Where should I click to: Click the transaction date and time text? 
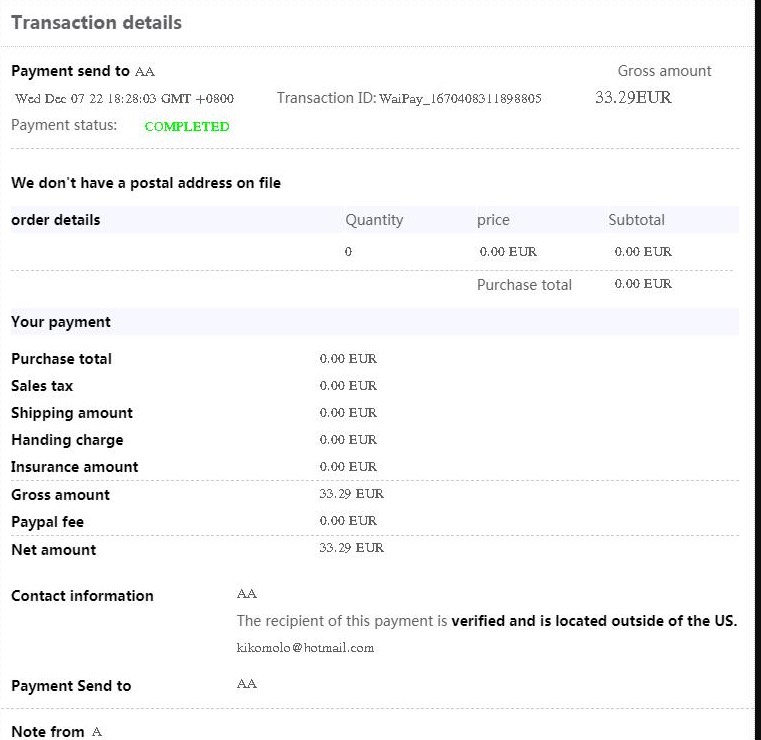point(124,99)
